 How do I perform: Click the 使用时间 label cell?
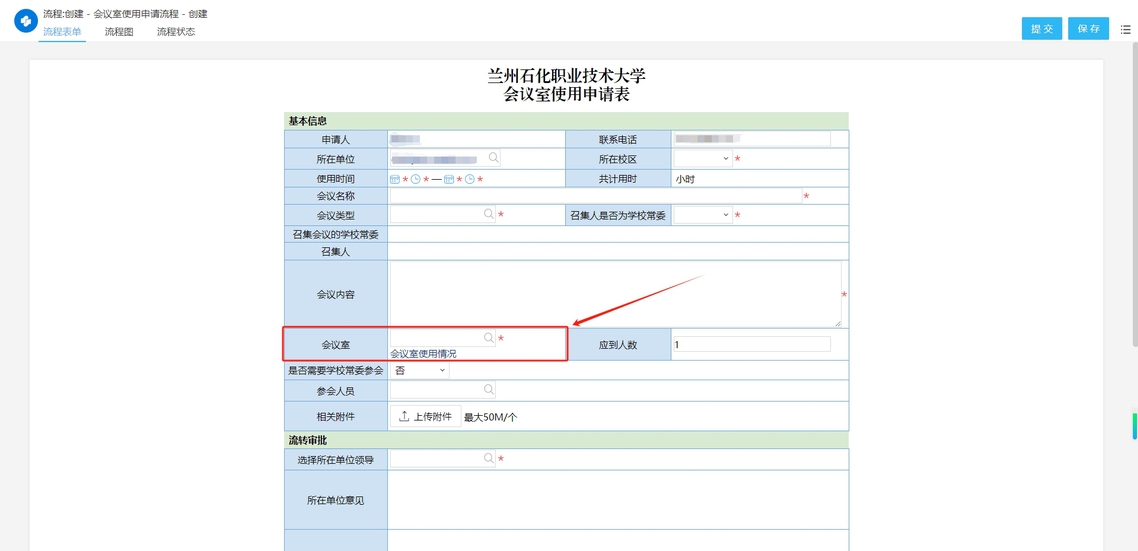(336, 178)
